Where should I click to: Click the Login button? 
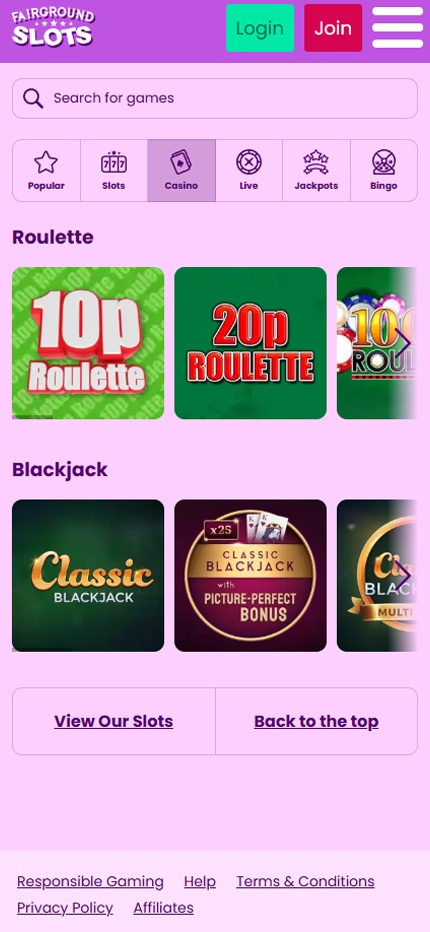coord(260,28)
